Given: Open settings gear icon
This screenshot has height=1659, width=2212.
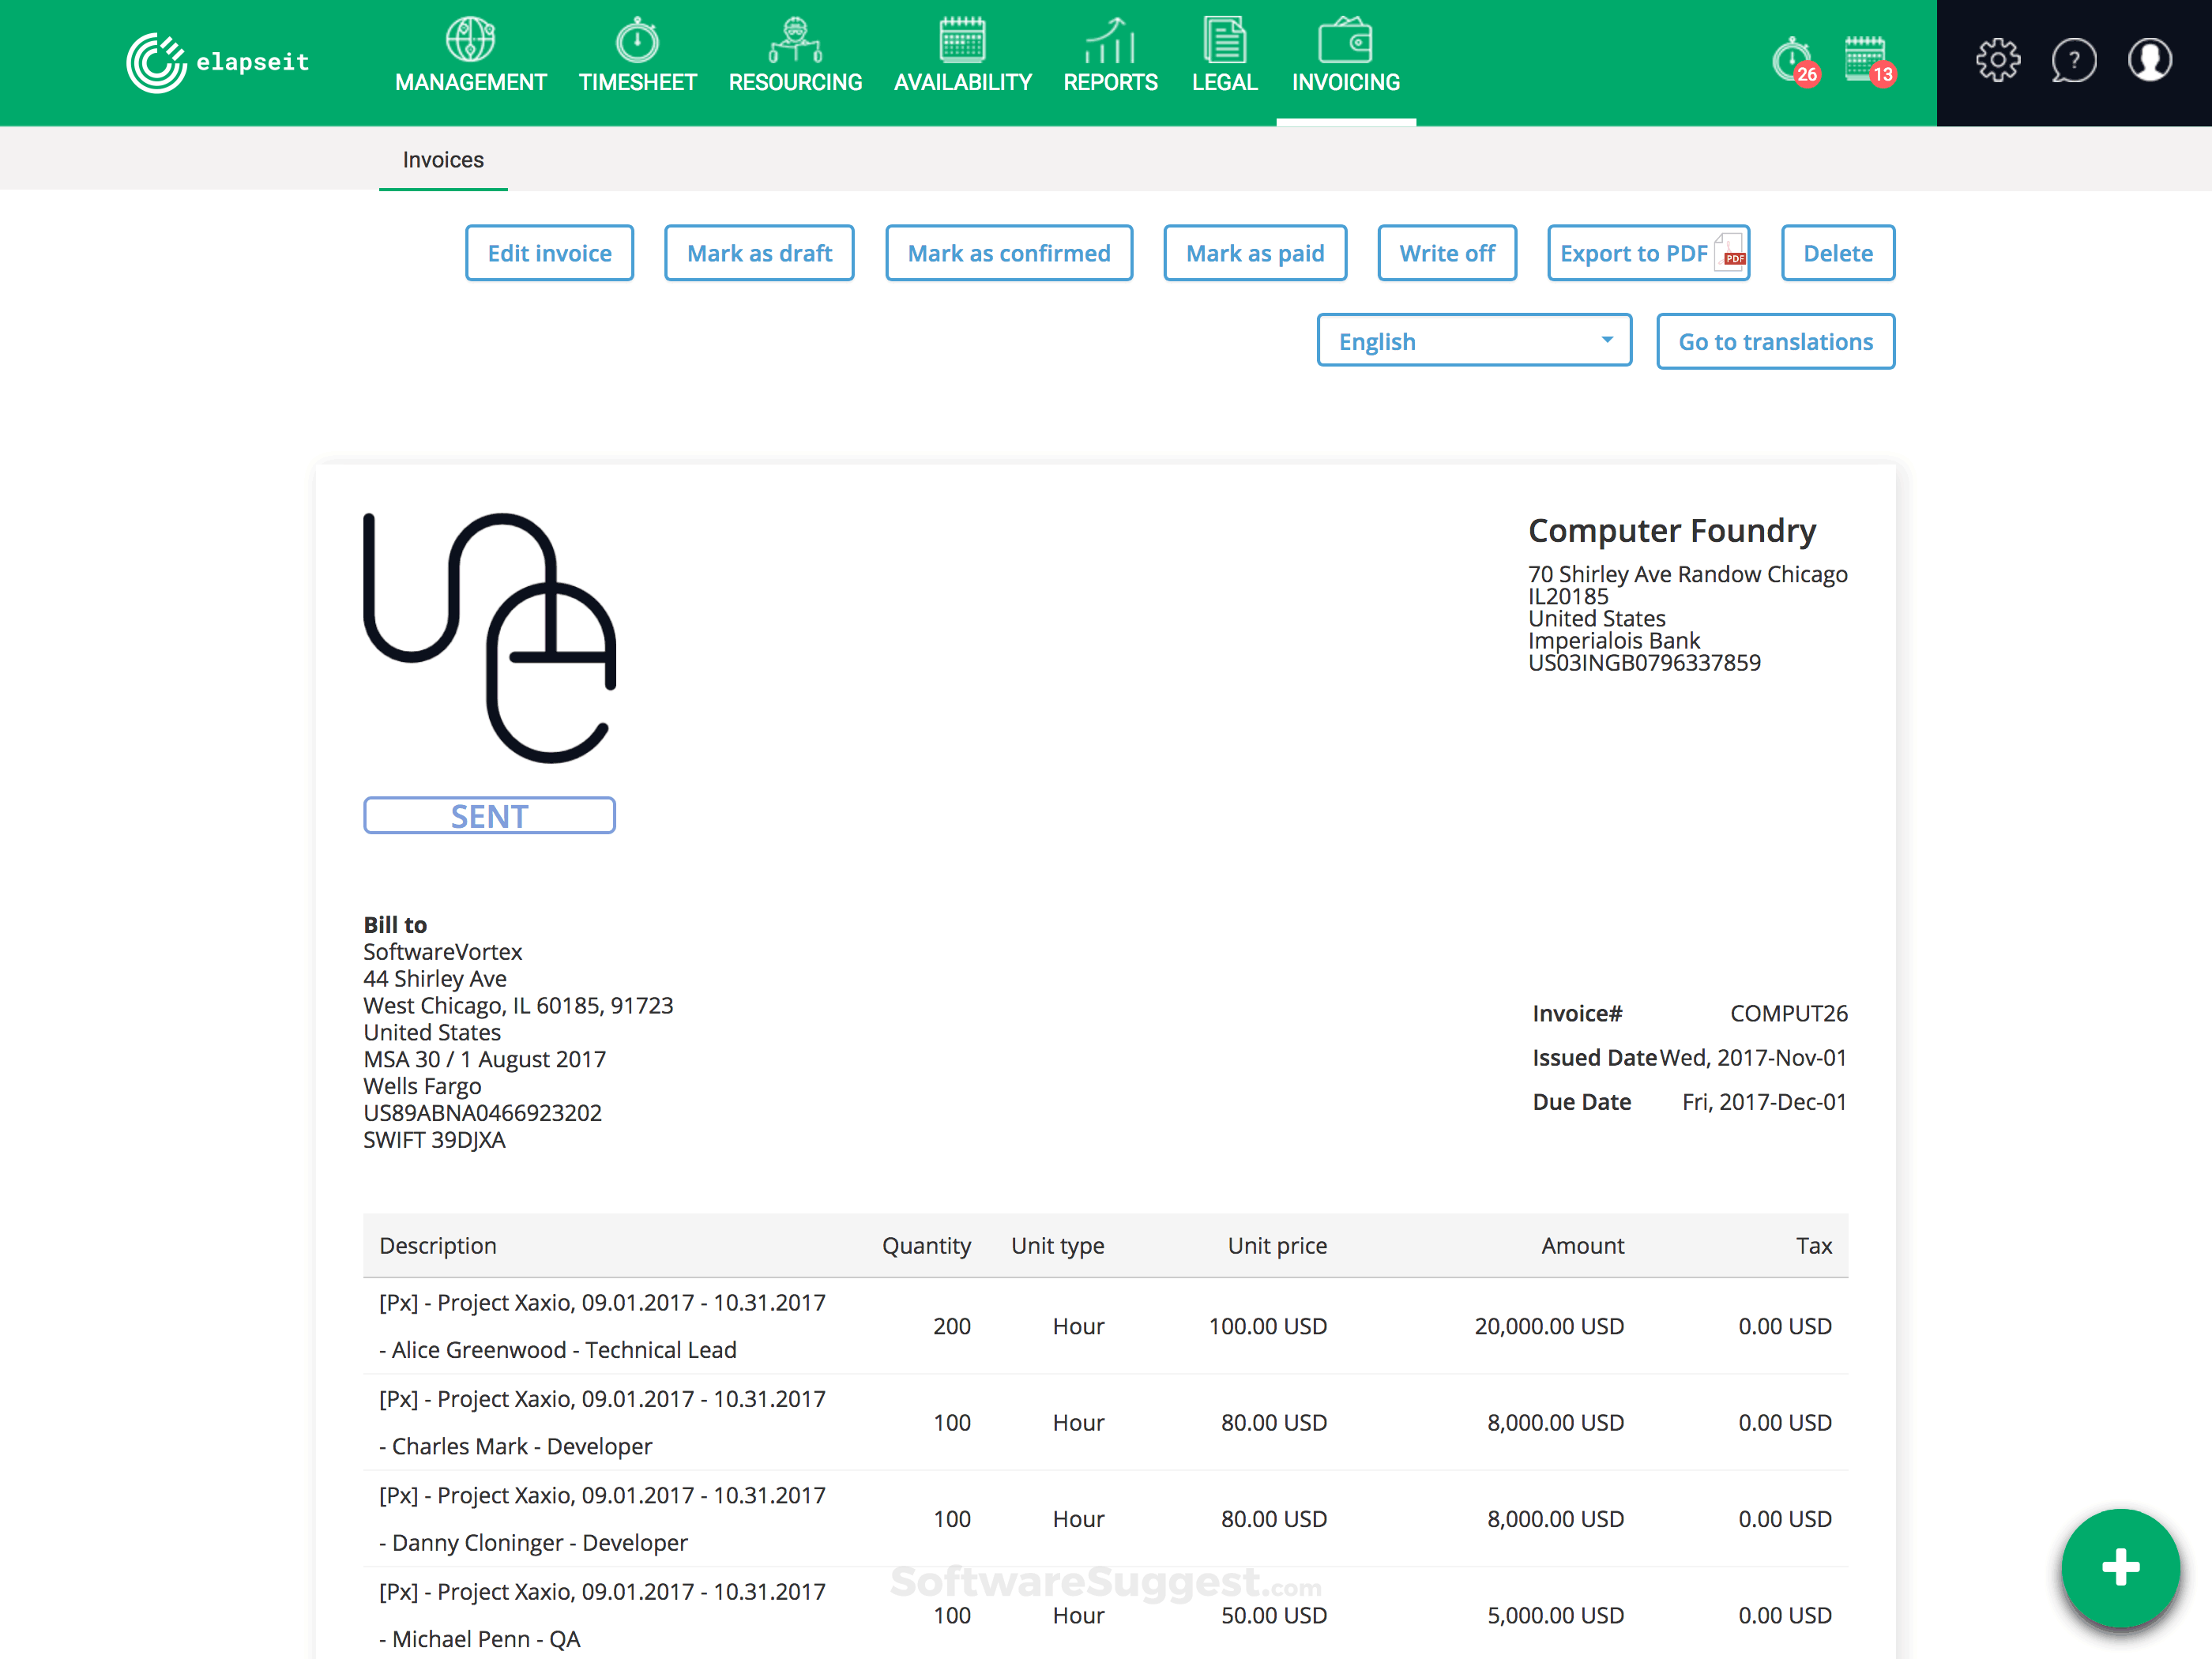Looking at the screenshot, I should pos(1997,61).
